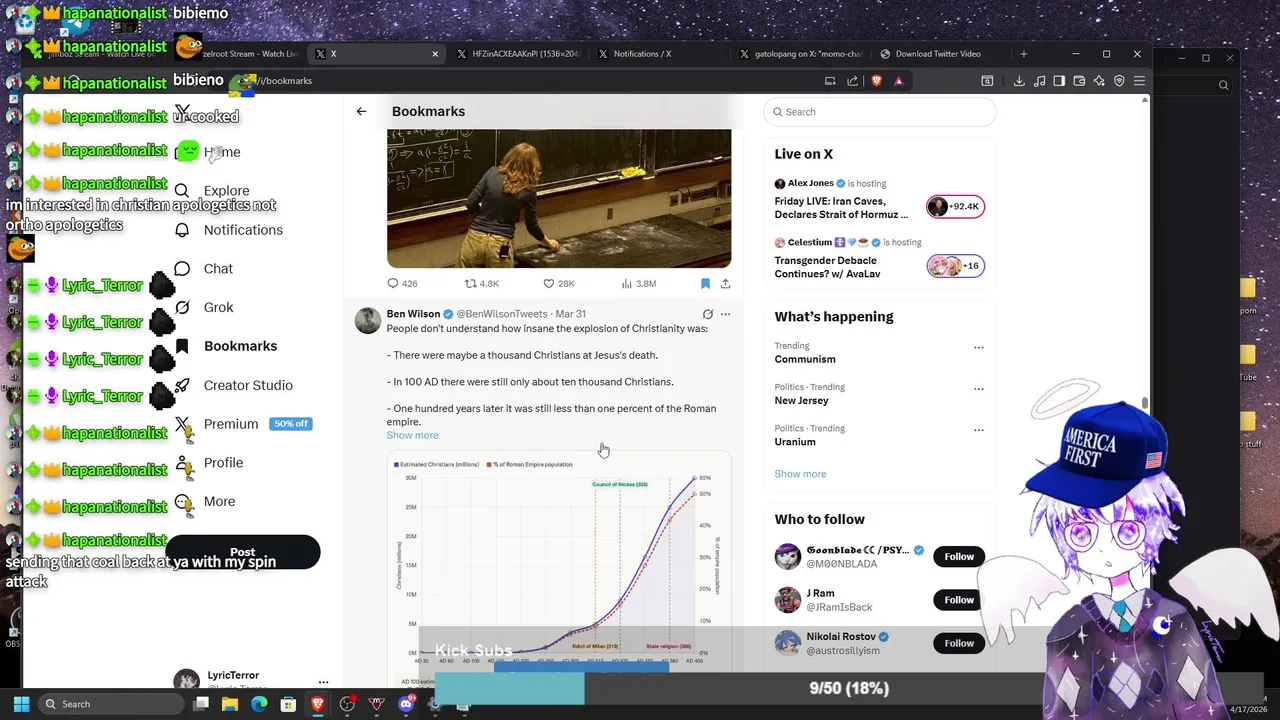Open Profile in the X sidebar
Image resolution: width=1280 pixels, height=720 pixels.
[x=209, y=463]
